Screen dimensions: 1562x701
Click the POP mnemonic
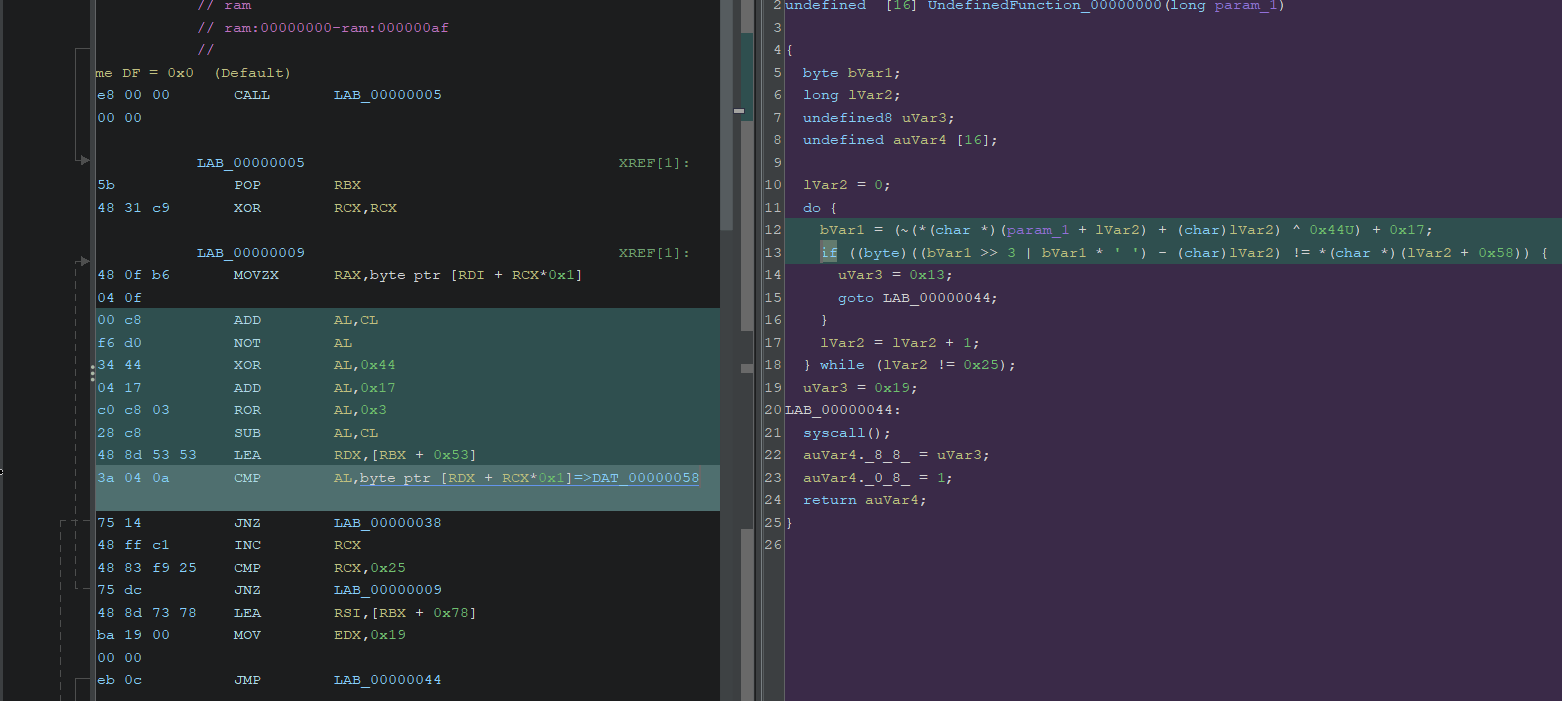pos(248,185)
